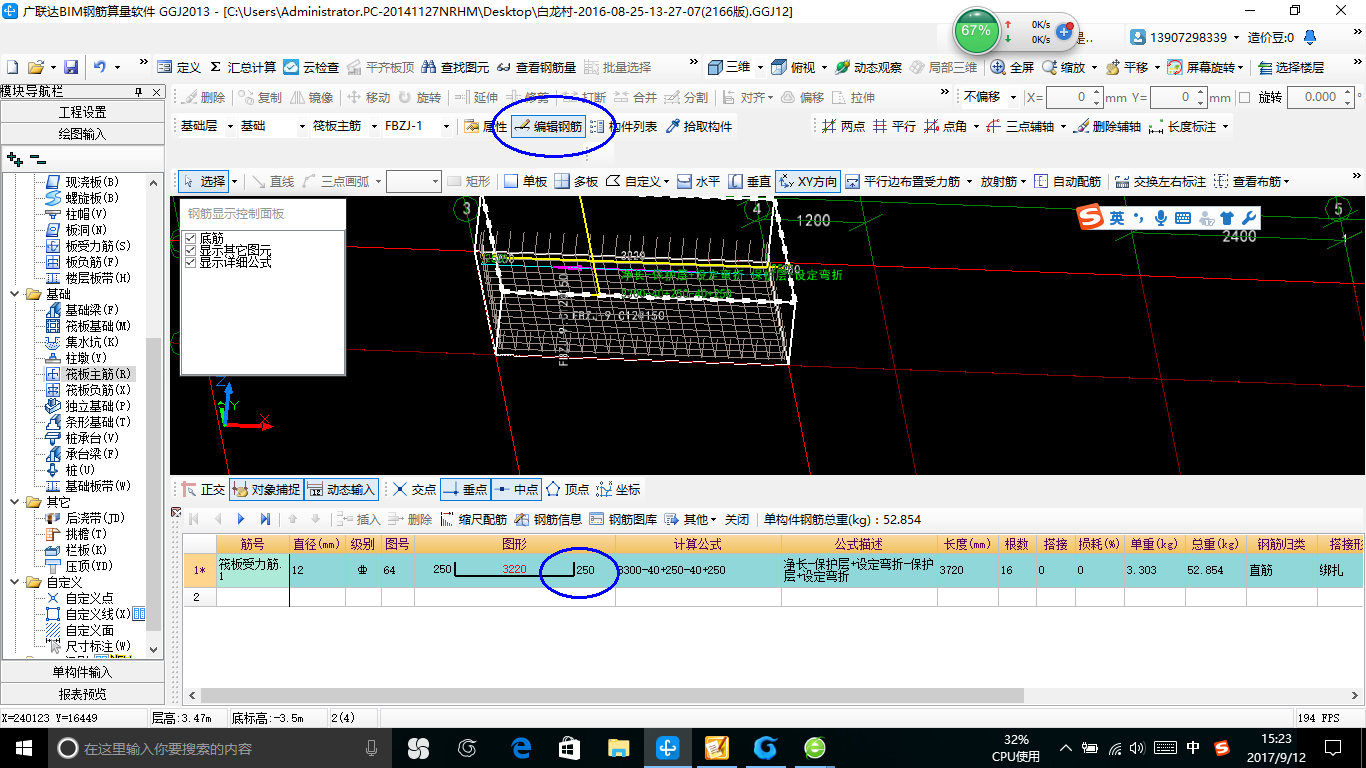
Task: Click 动态观察 dynamic orbit tool
Action: point(867,67)
